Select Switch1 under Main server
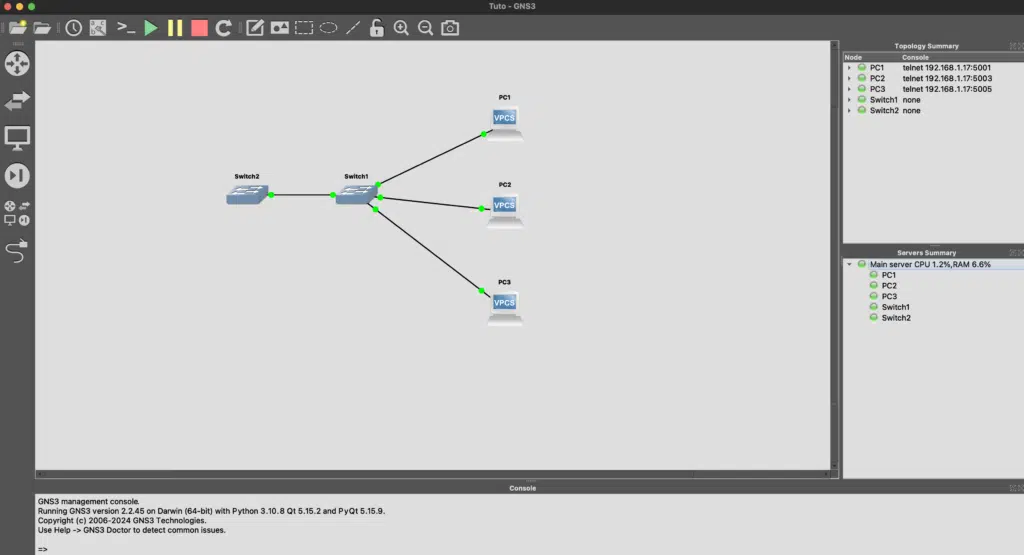This screenshot has width=1024, height=555. [895, 308]
